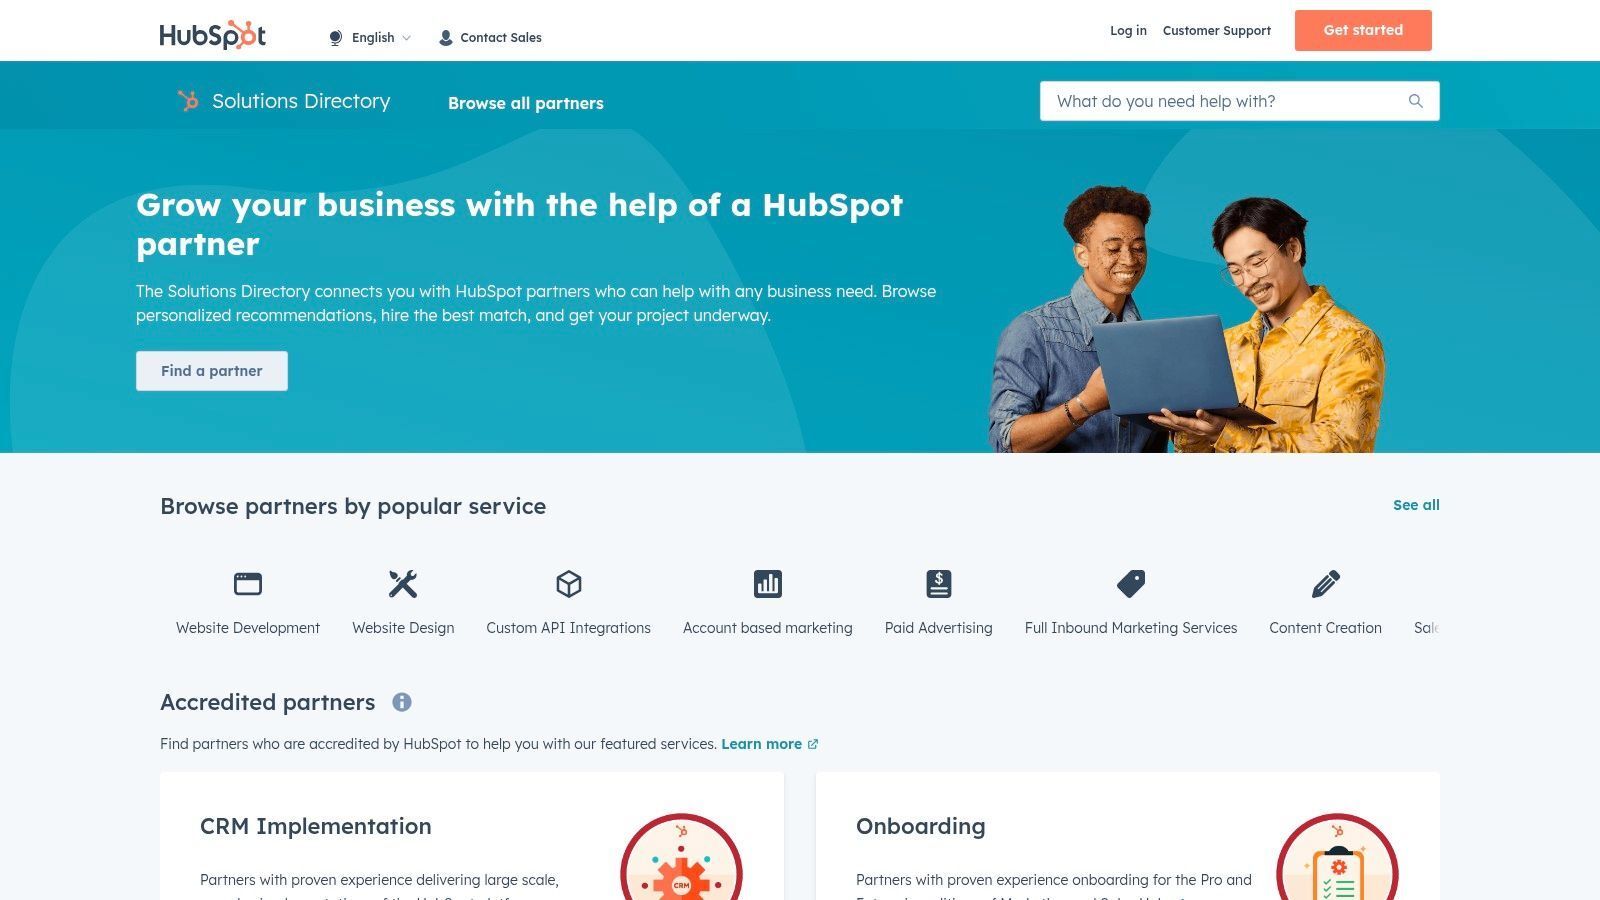Open the Browse all partners tab
Viewport: 1600px width, 900px height.
[x=526, y=103]
